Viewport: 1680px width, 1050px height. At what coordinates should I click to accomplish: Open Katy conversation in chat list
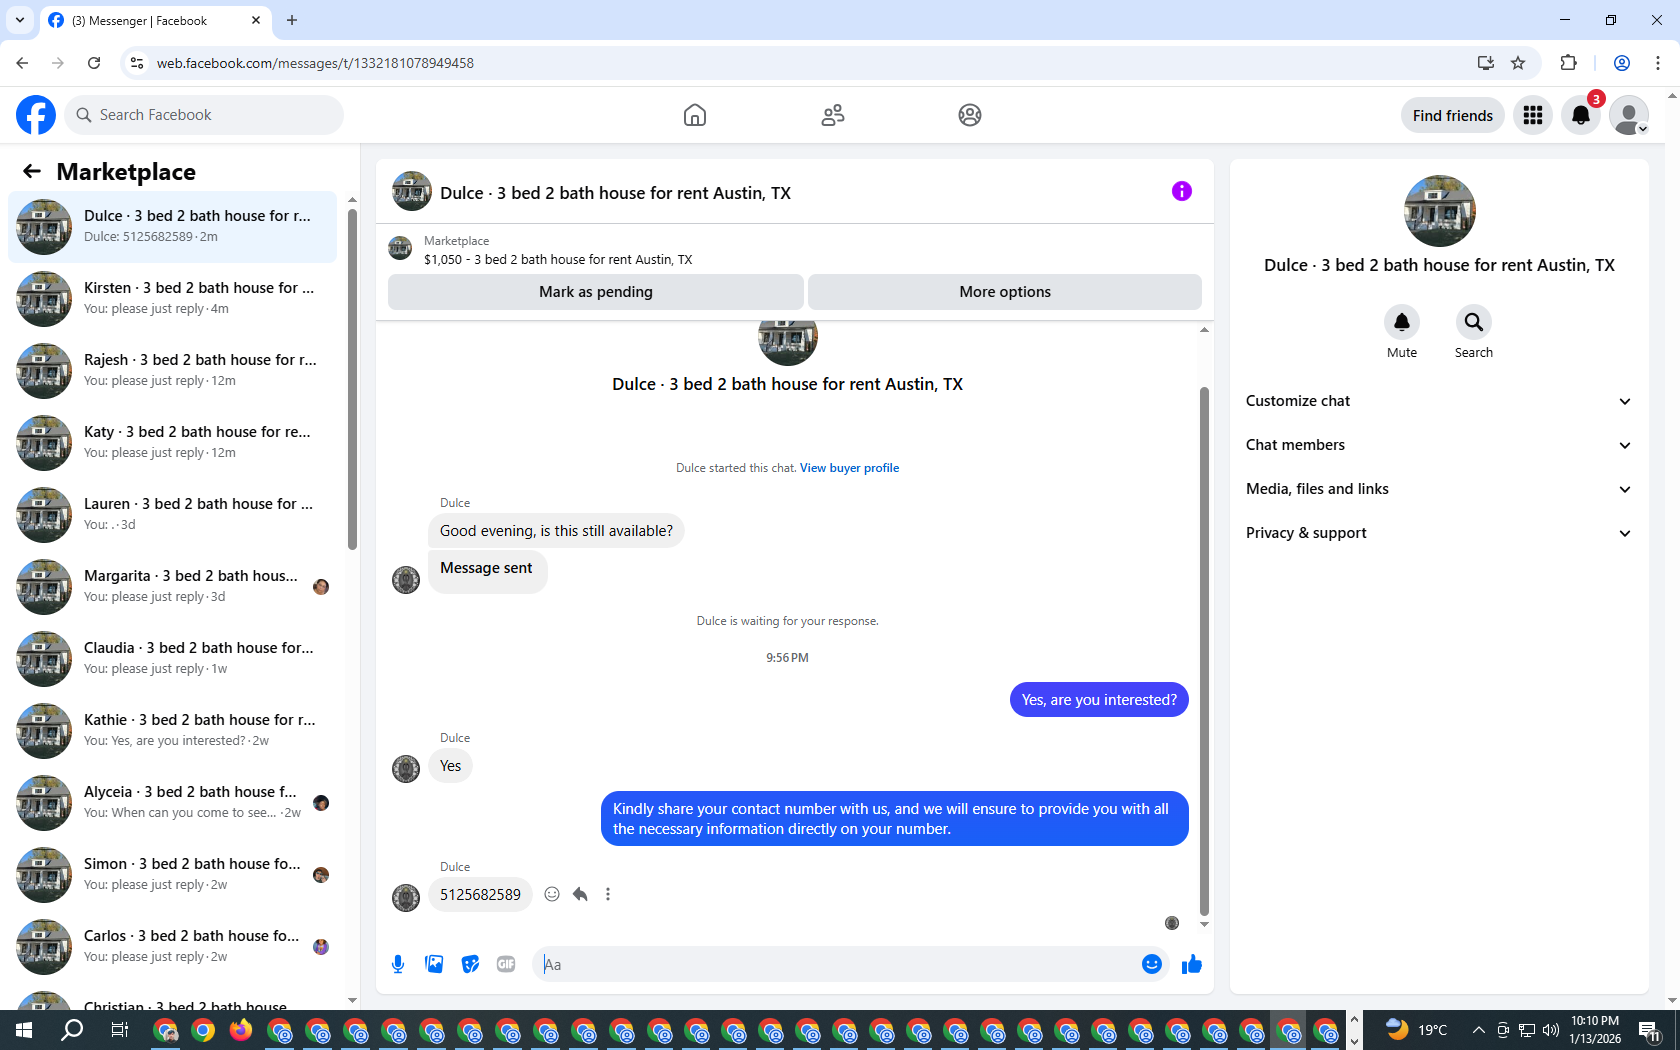pos(172,443)
